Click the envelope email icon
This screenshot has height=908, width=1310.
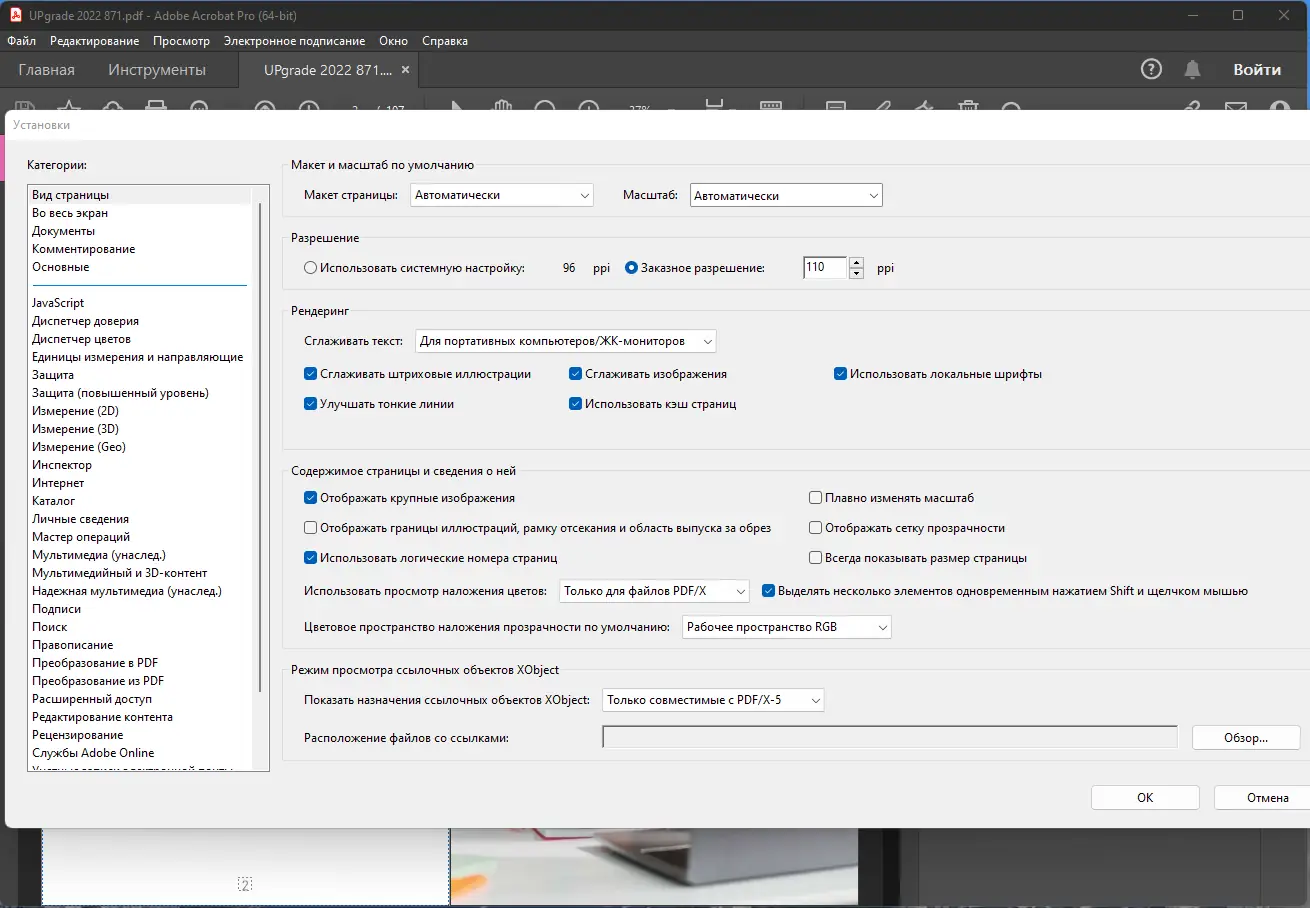coord(1236,107)
